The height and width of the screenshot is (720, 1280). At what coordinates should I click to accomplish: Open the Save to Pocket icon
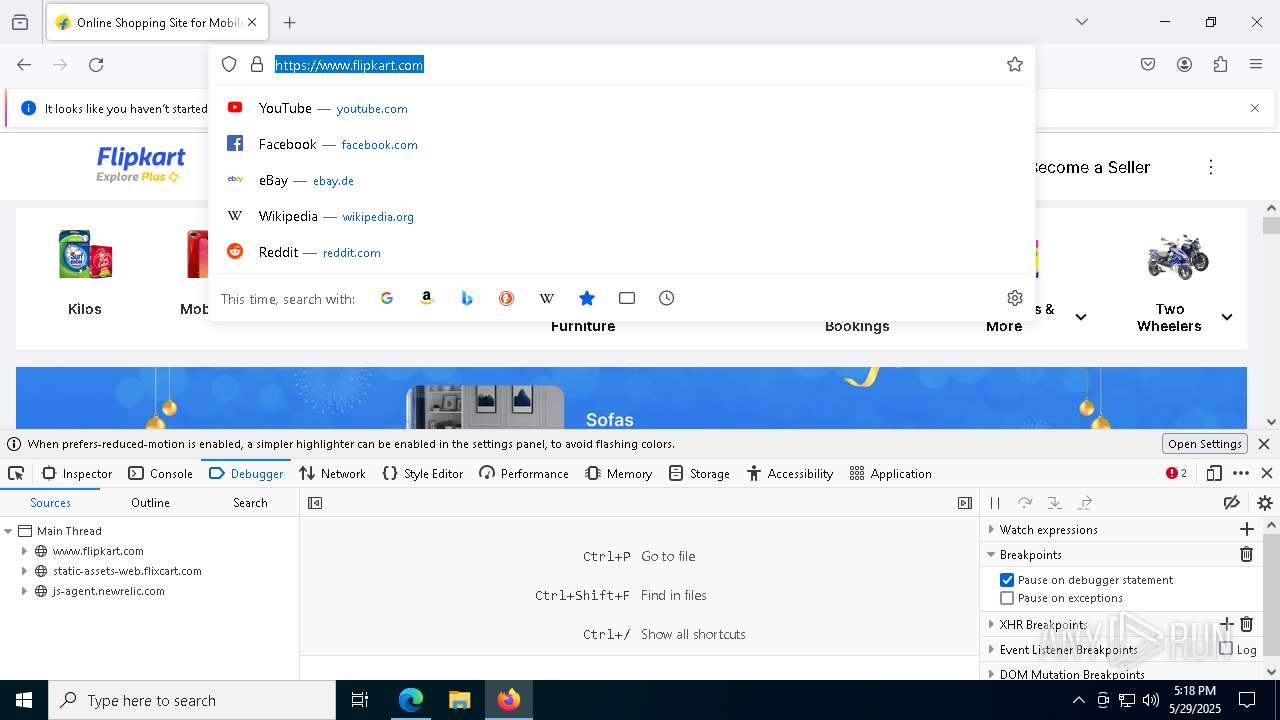click(x=1148, y=64)
